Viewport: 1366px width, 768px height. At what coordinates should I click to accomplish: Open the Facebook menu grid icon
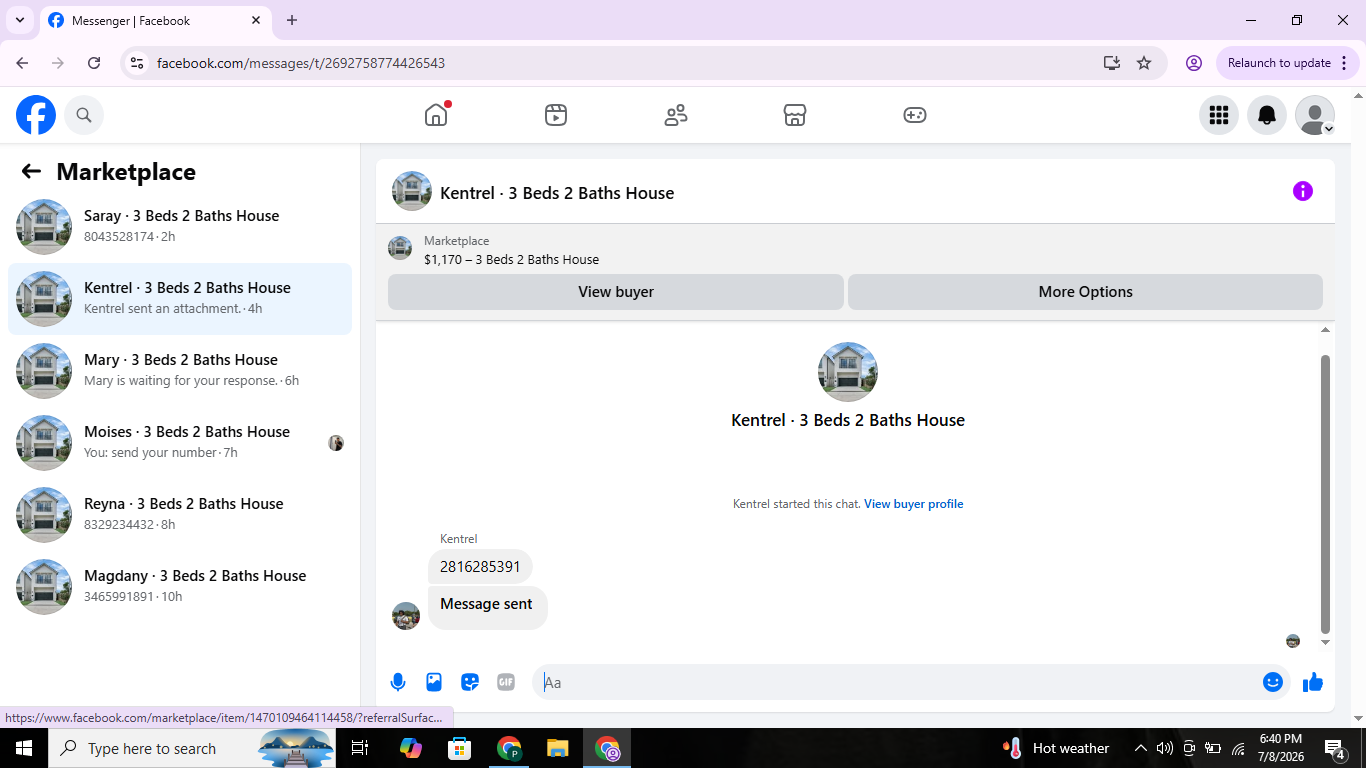[1219, 115]
